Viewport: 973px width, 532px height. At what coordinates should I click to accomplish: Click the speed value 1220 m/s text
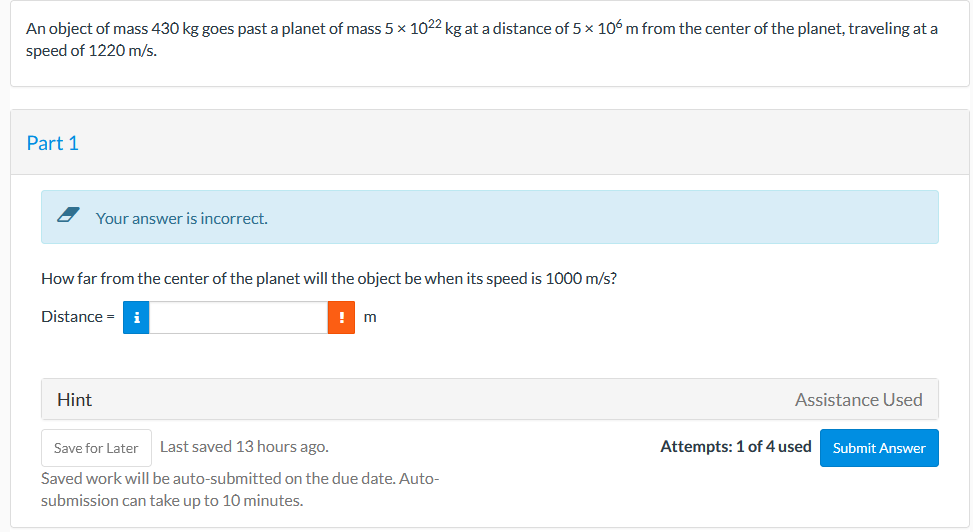click(122, 51)
